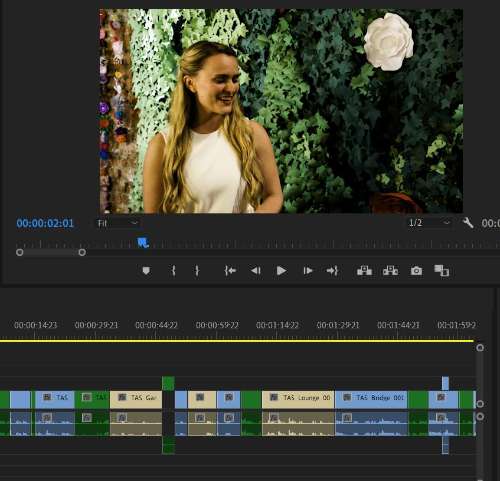500x481 pixels.
Task: Add a marker in the Program monitor
Action: coord(146,271)
